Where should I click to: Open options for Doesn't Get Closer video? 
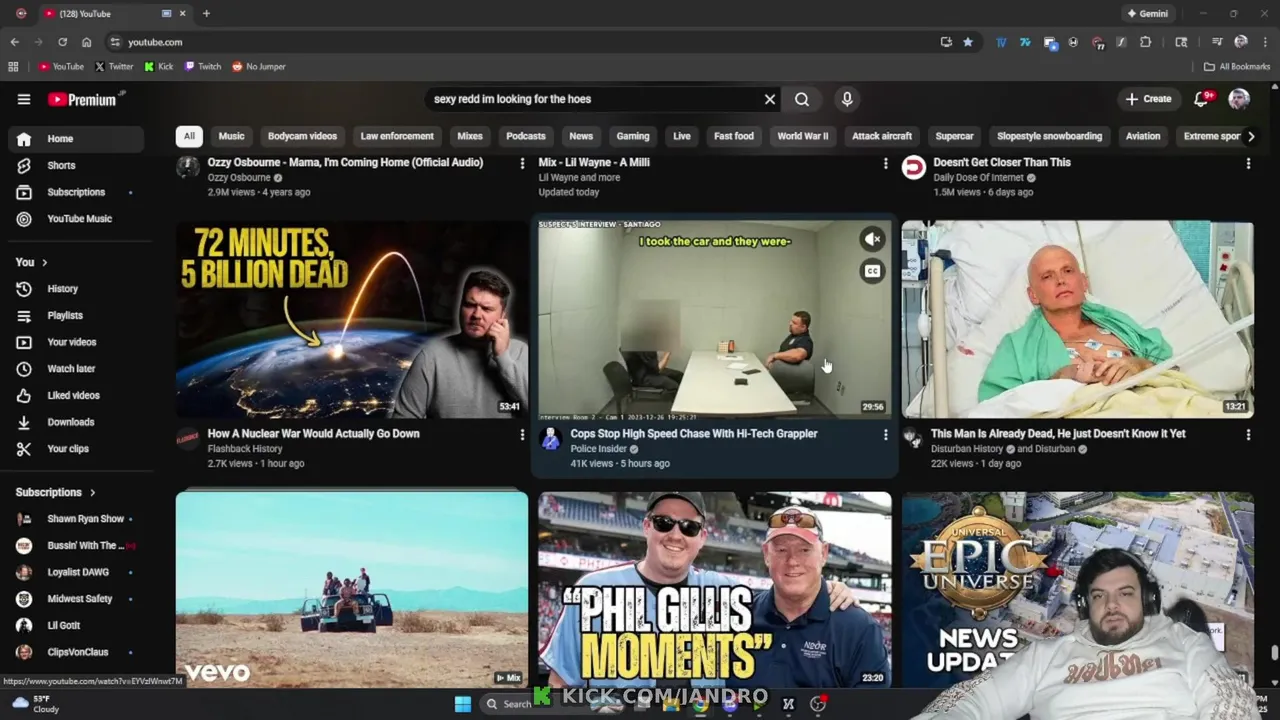[1248, 163]
